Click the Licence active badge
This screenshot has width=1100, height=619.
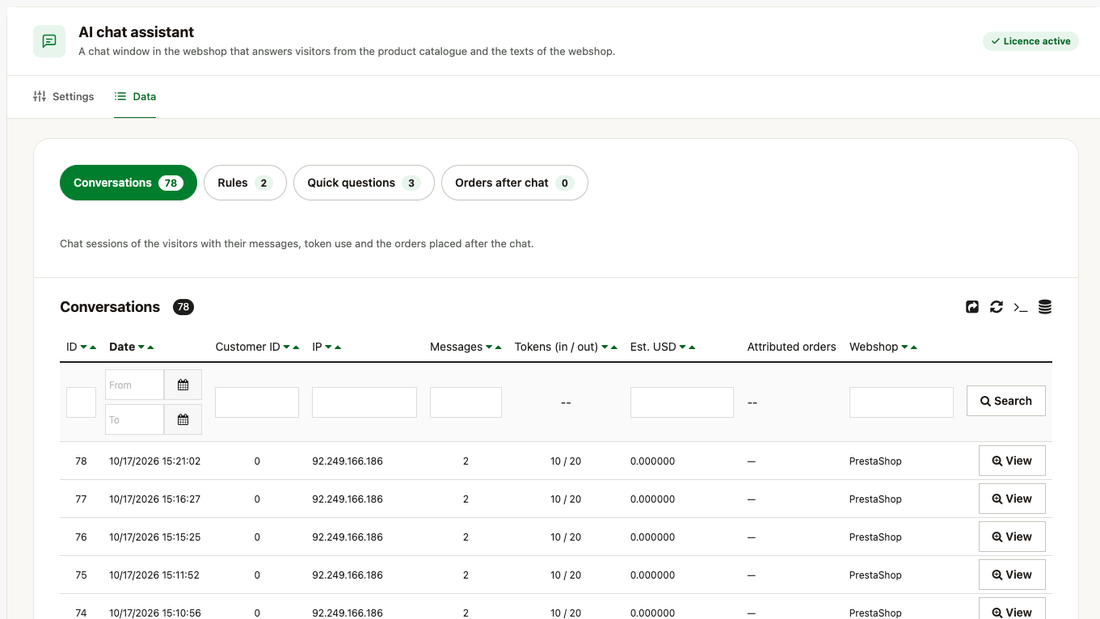(x=1031, y=41)
